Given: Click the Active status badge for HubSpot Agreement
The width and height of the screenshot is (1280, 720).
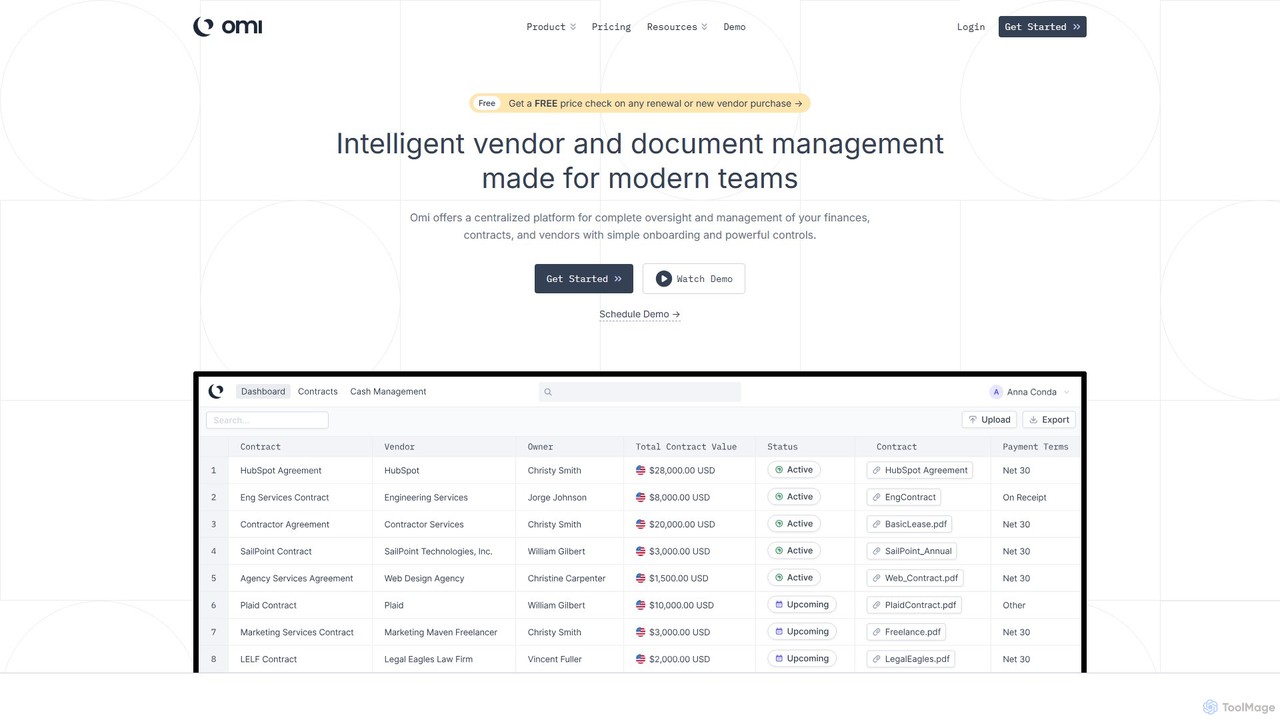Looking at the screenshot, I should 794,470.
